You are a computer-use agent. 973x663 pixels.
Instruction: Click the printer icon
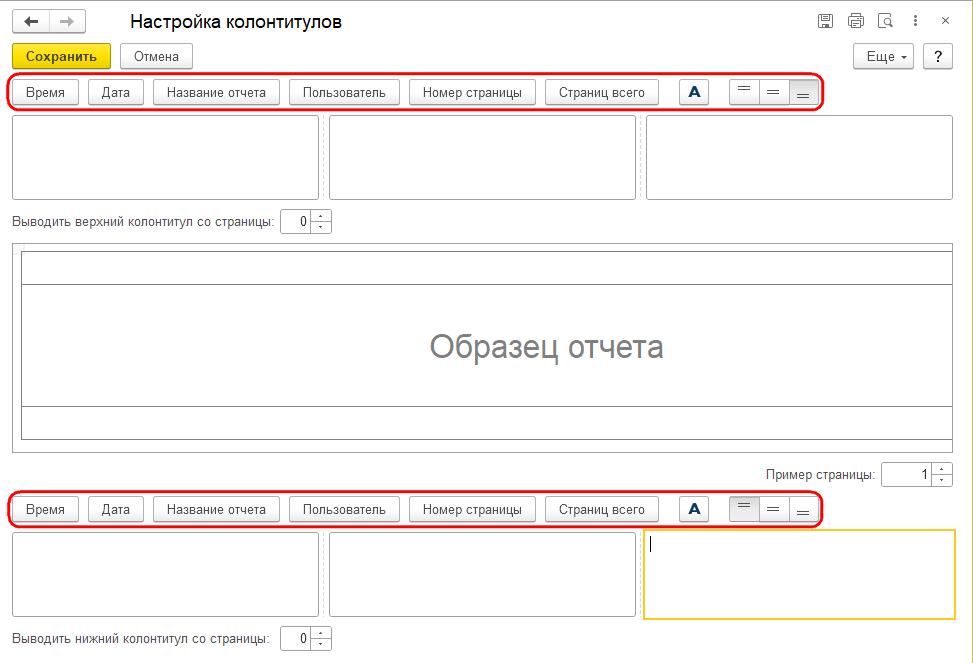click(856, 21)
